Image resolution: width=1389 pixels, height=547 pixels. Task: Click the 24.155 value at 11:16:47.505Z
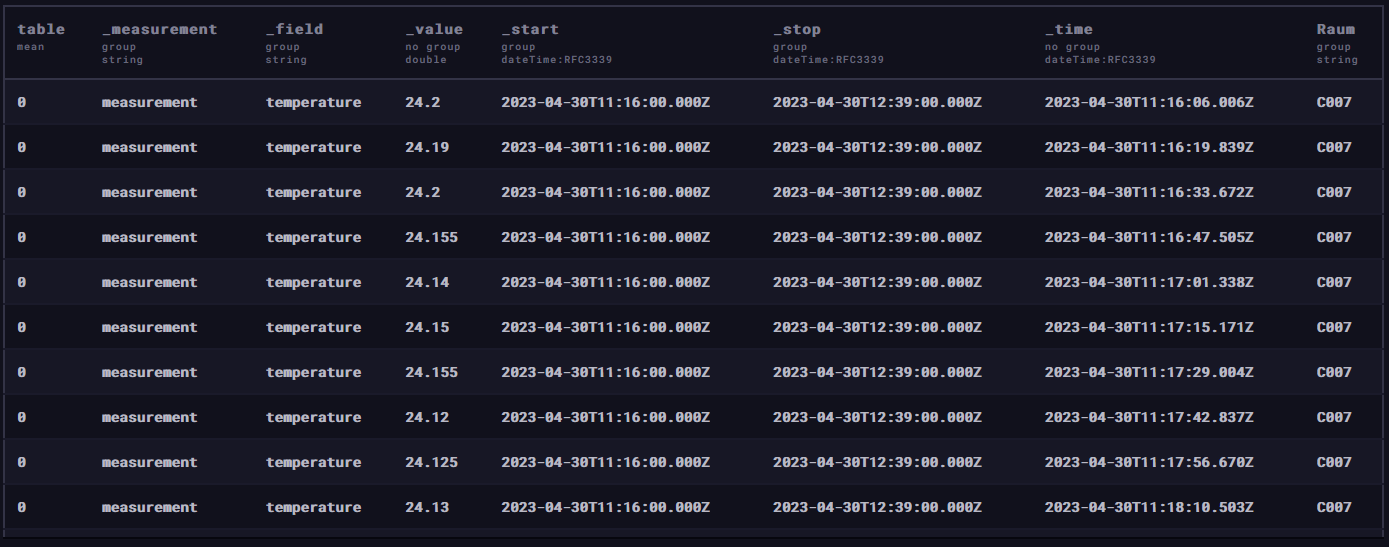click(x=432, y=237)
